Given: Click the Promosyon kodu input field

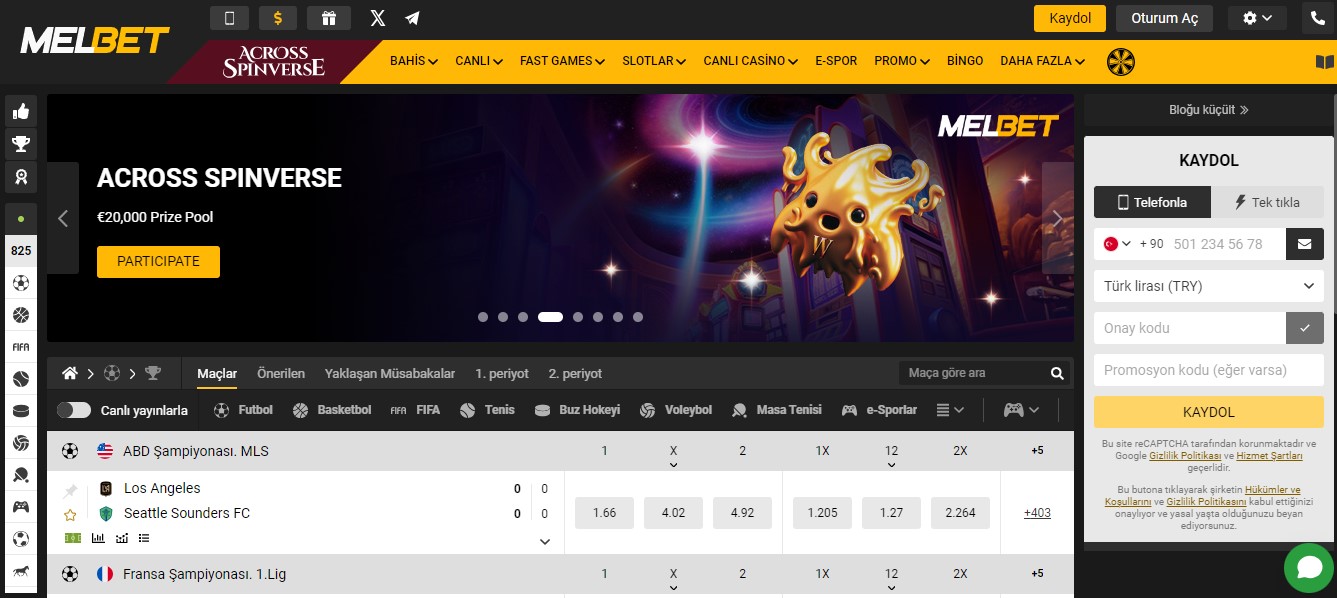Looking at the screenshot, I should pyautogui.click(x=1209, y=370).
